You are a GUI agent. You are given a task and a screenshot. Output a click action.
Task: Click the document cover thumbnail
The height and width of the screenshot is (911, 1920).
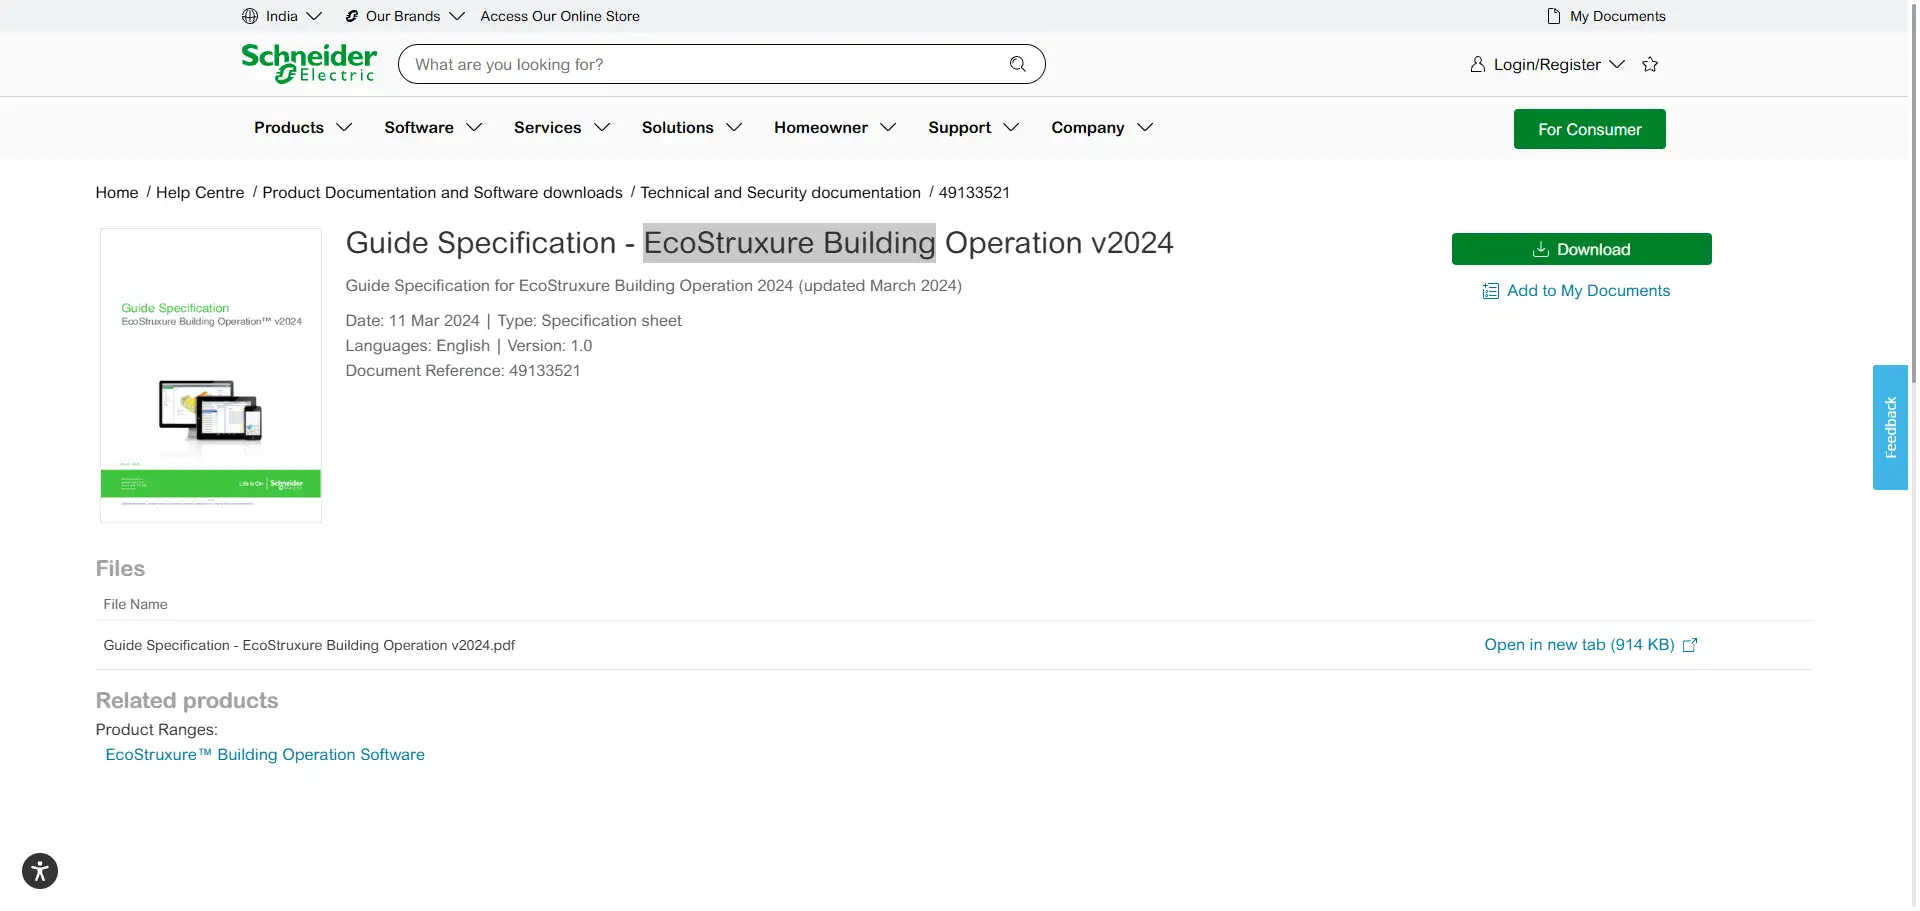tap(211, 375)
